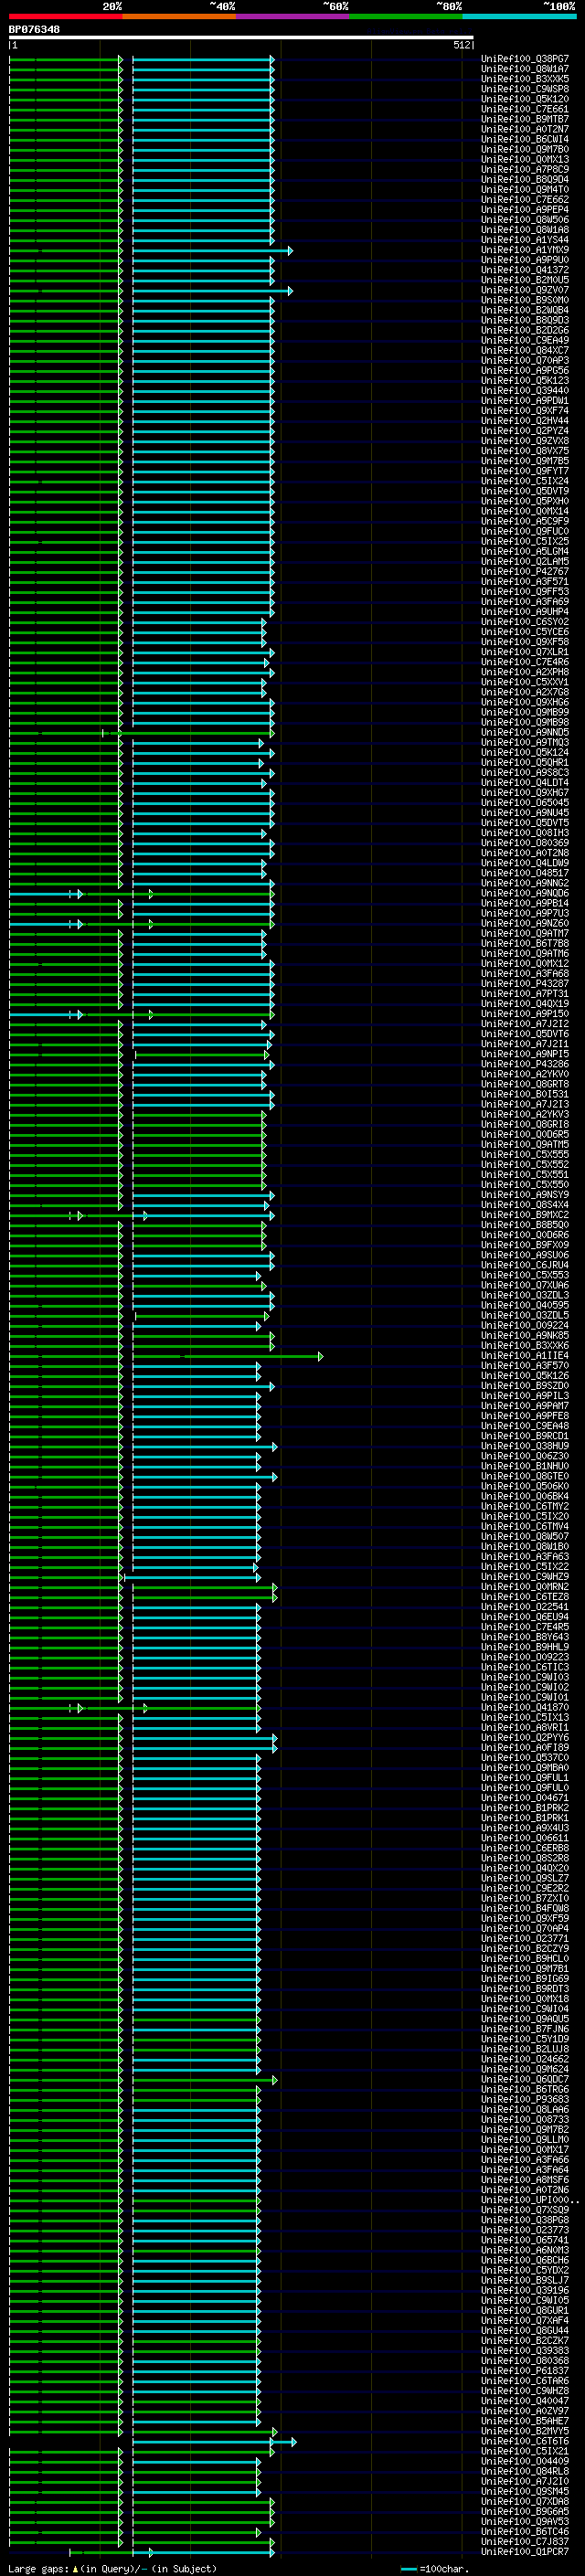This screenshot has width=585, height=2576.
Task: Click the white query length ruler bar
Action: (x=241, y=38)
